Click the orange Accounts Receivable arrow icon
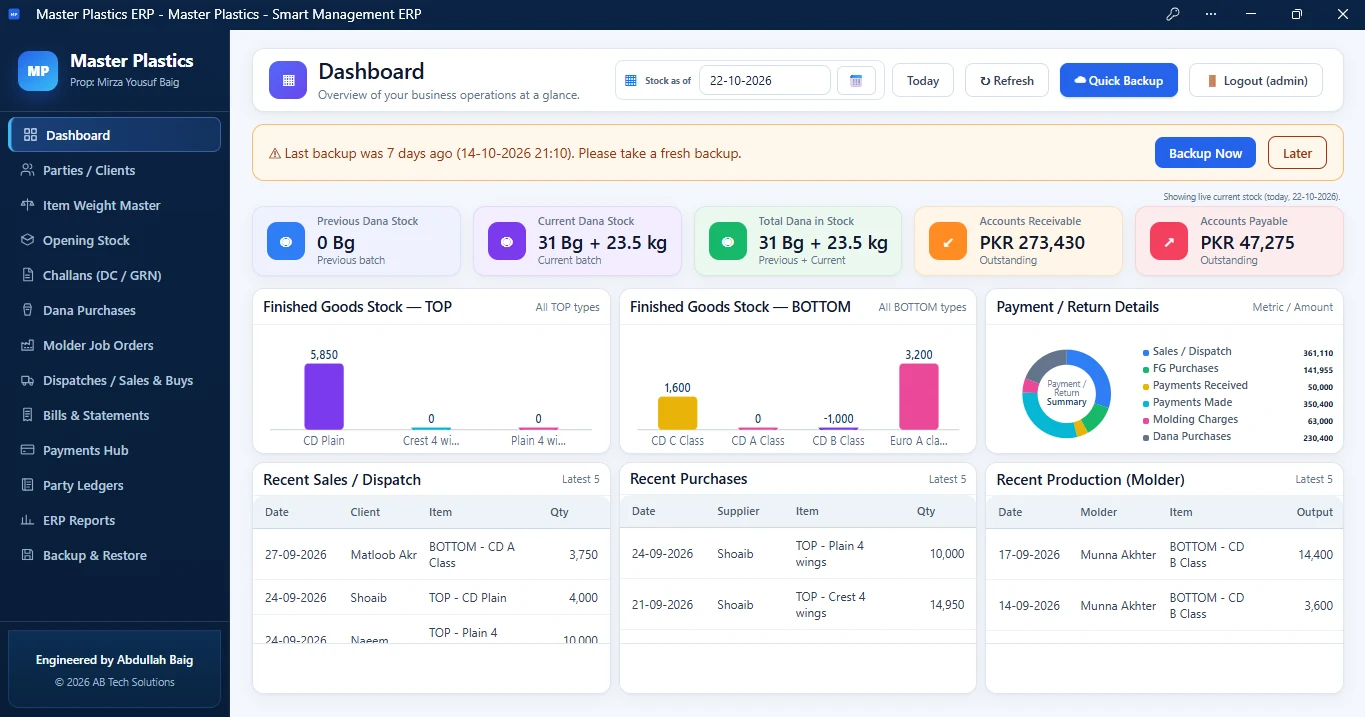The height and width of the screenshot is (717, 1365). pos(948,241)
